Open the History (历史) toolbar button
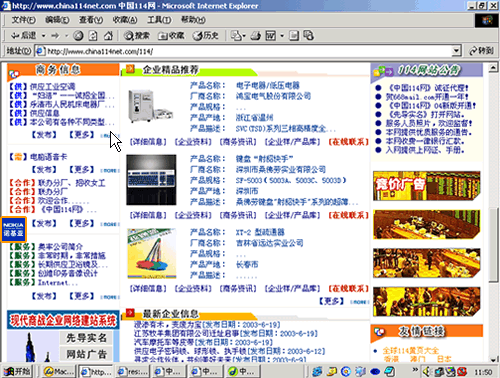This screenshot has width=500, height=378. tap(206, 36)
